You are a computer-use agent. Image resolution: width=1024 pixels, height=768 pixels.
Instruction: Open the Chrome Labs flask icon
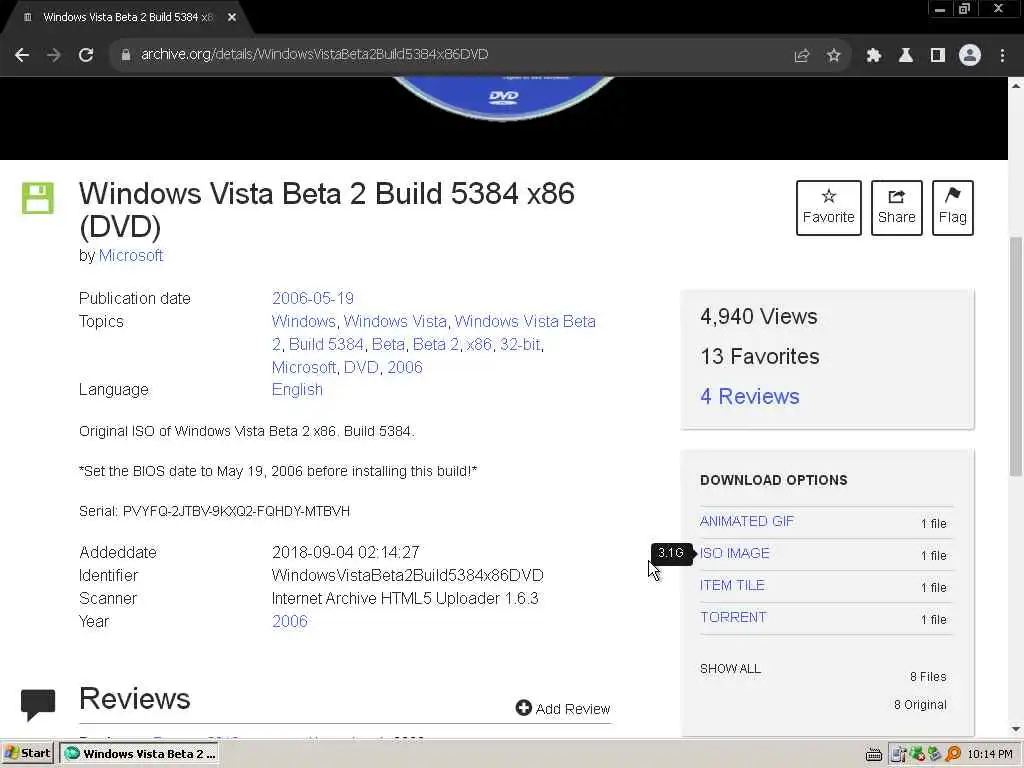click(906, 56)
